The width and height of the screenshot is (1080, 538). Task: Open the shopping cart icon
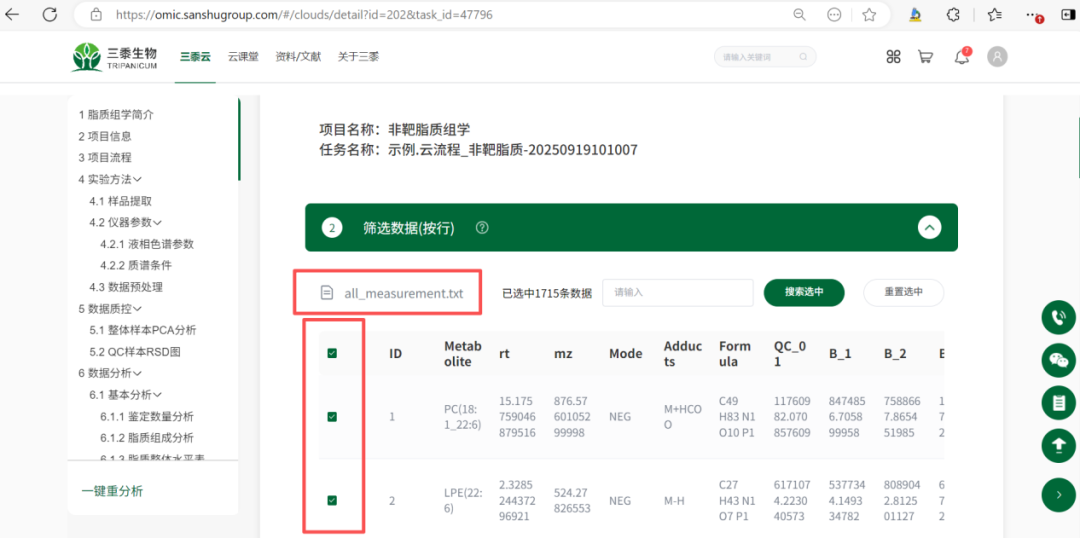click(925, 57)
